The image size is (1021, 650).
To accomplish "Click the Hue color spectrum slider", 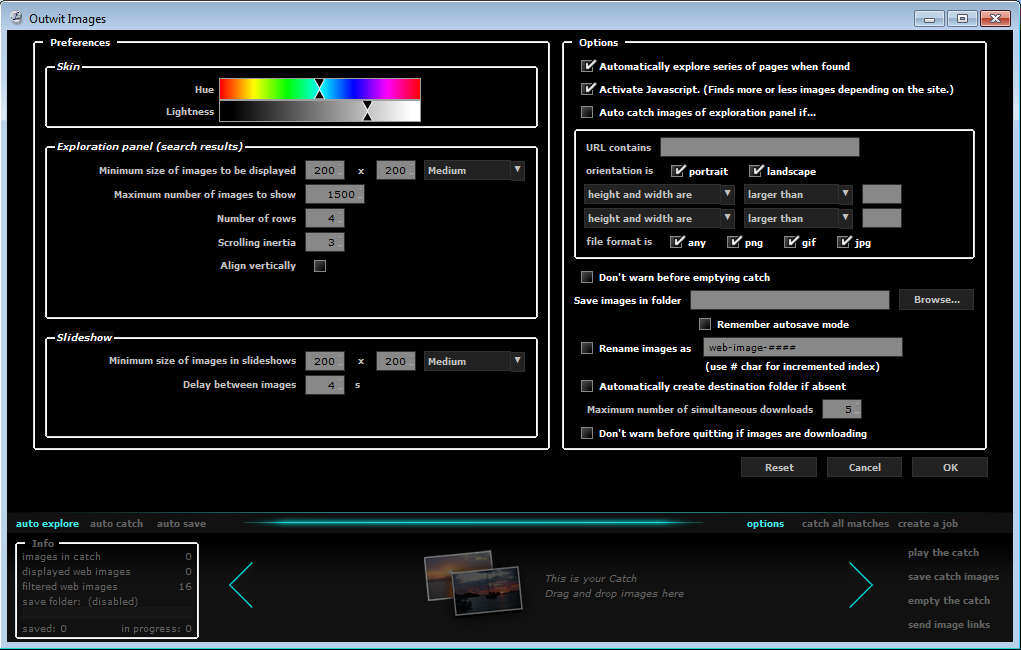I will 319,89.
